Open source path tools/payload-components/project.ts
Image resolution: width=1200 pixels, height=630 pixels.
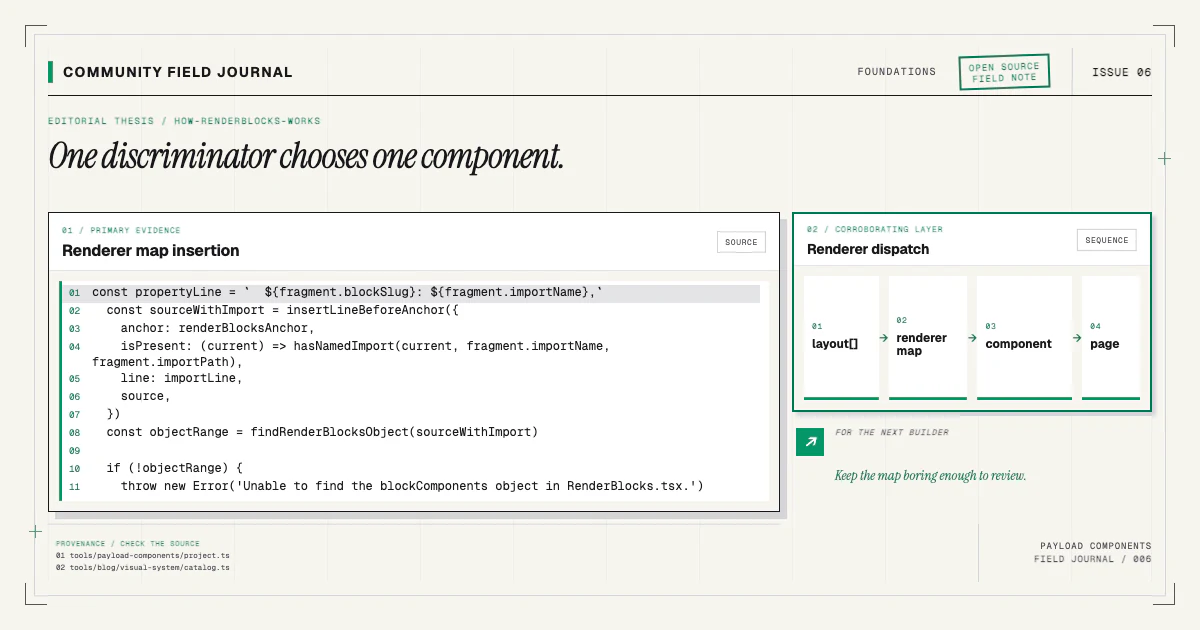click(x=143, y=555)
